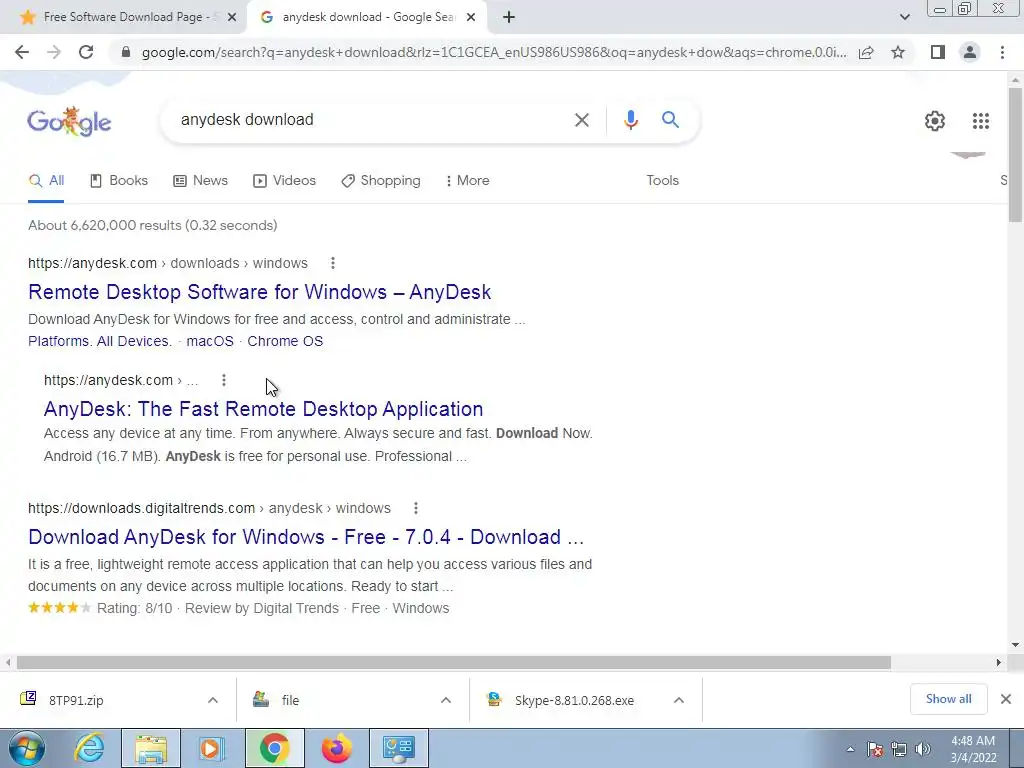The image size is (1024, 768).
Task: Click the Action Center flag tray icon
Action: (875, 750)
